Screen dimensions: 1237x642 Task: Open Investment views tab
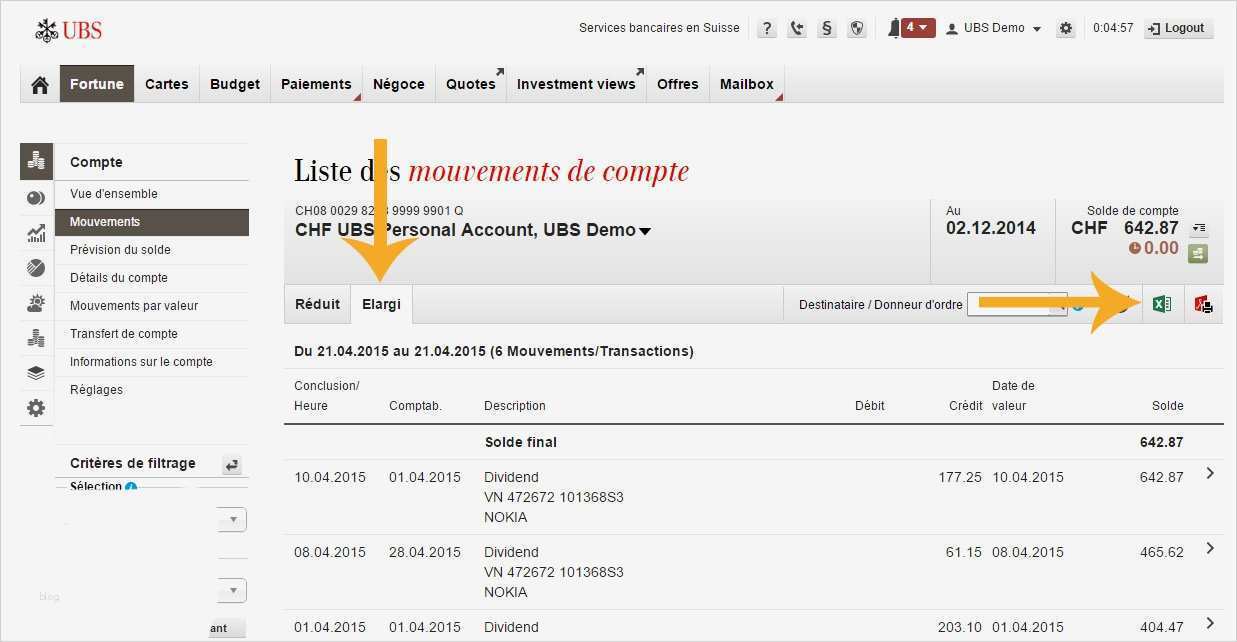point(576,84)
